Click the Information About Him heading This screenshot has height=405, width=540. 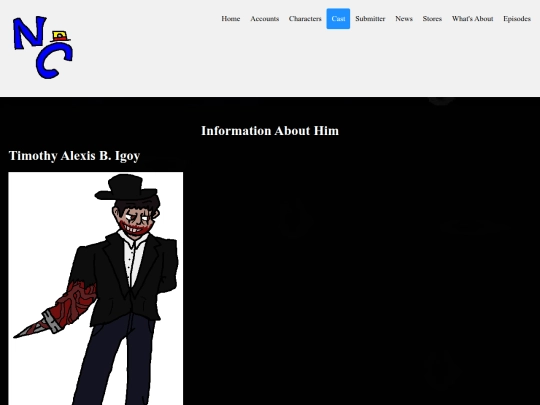(x=270, y=131)
